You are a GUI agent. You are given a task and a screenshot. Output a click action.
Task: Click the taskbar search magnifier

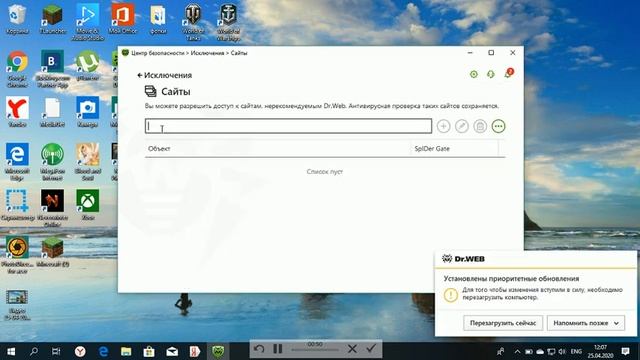34,351
